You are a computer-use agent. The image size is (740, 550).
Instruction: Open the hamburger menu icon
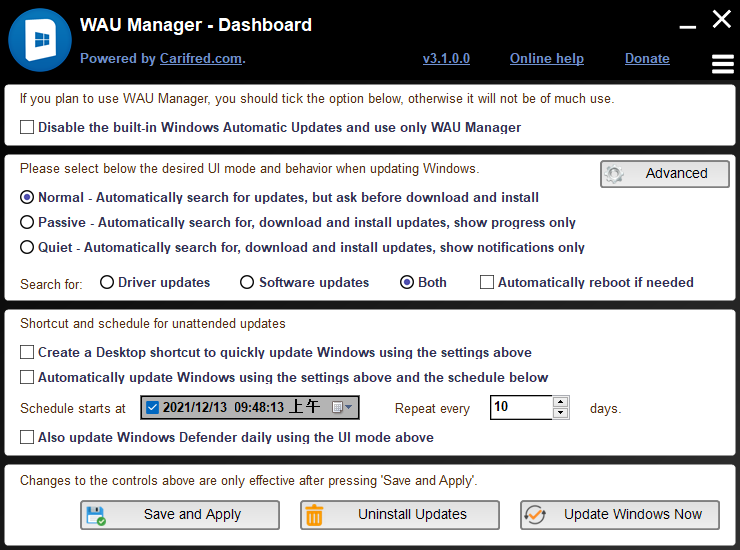tap(722, 63)
